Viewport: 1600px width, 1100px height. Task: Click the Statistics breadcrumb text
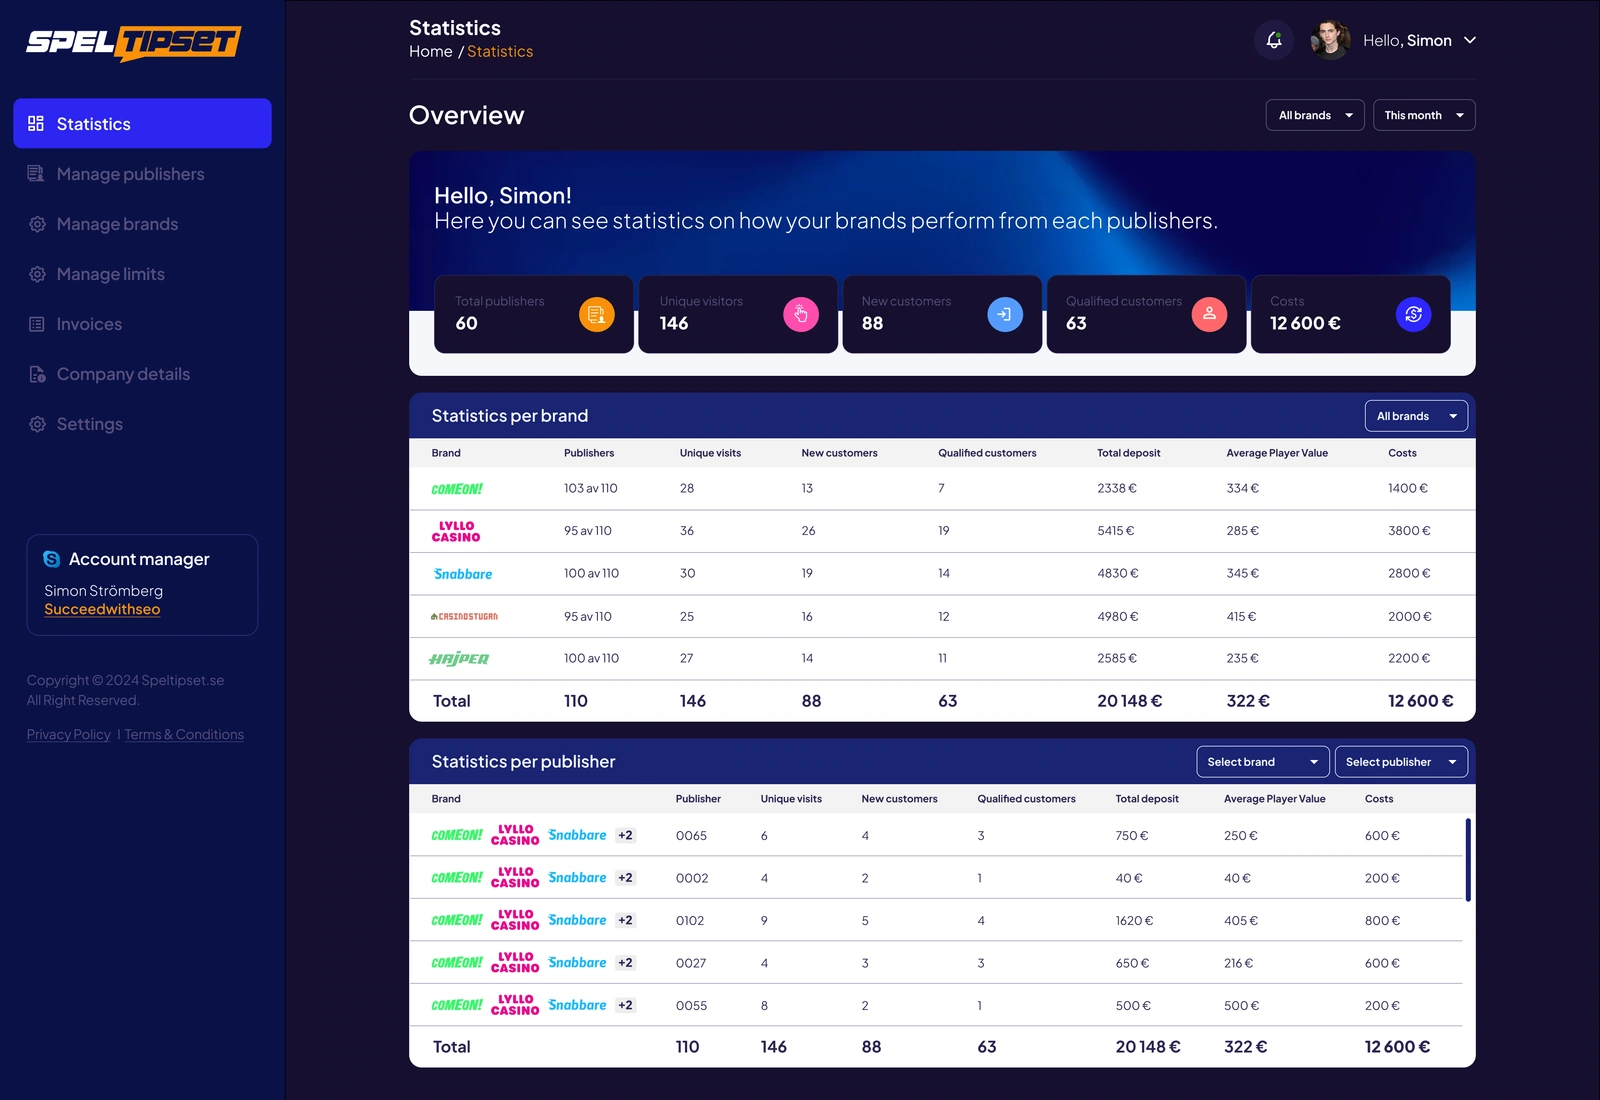coord(500,51)
